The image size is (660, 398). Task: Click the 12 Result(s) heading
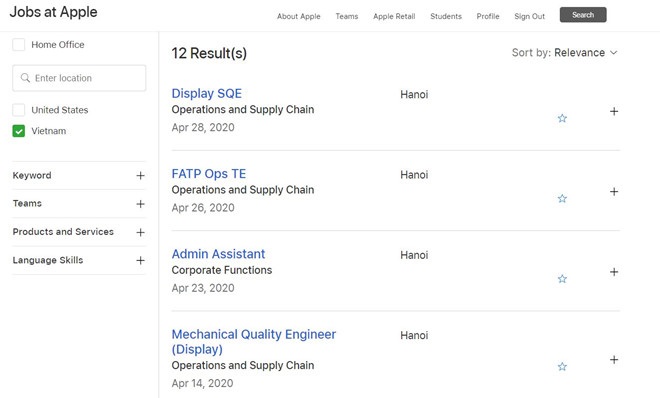(209, 53)
